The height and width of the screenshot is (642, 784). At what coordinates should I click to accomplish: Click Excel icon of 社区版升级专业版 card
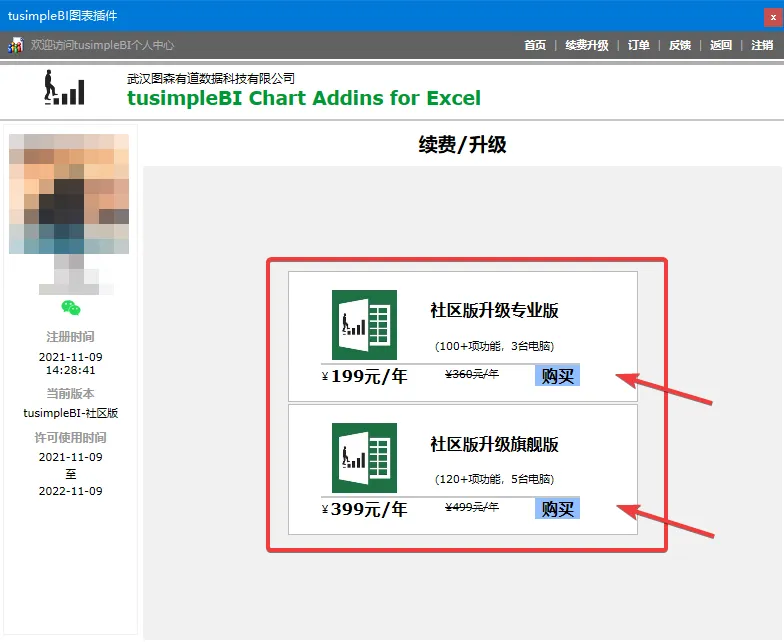point(364,325)
